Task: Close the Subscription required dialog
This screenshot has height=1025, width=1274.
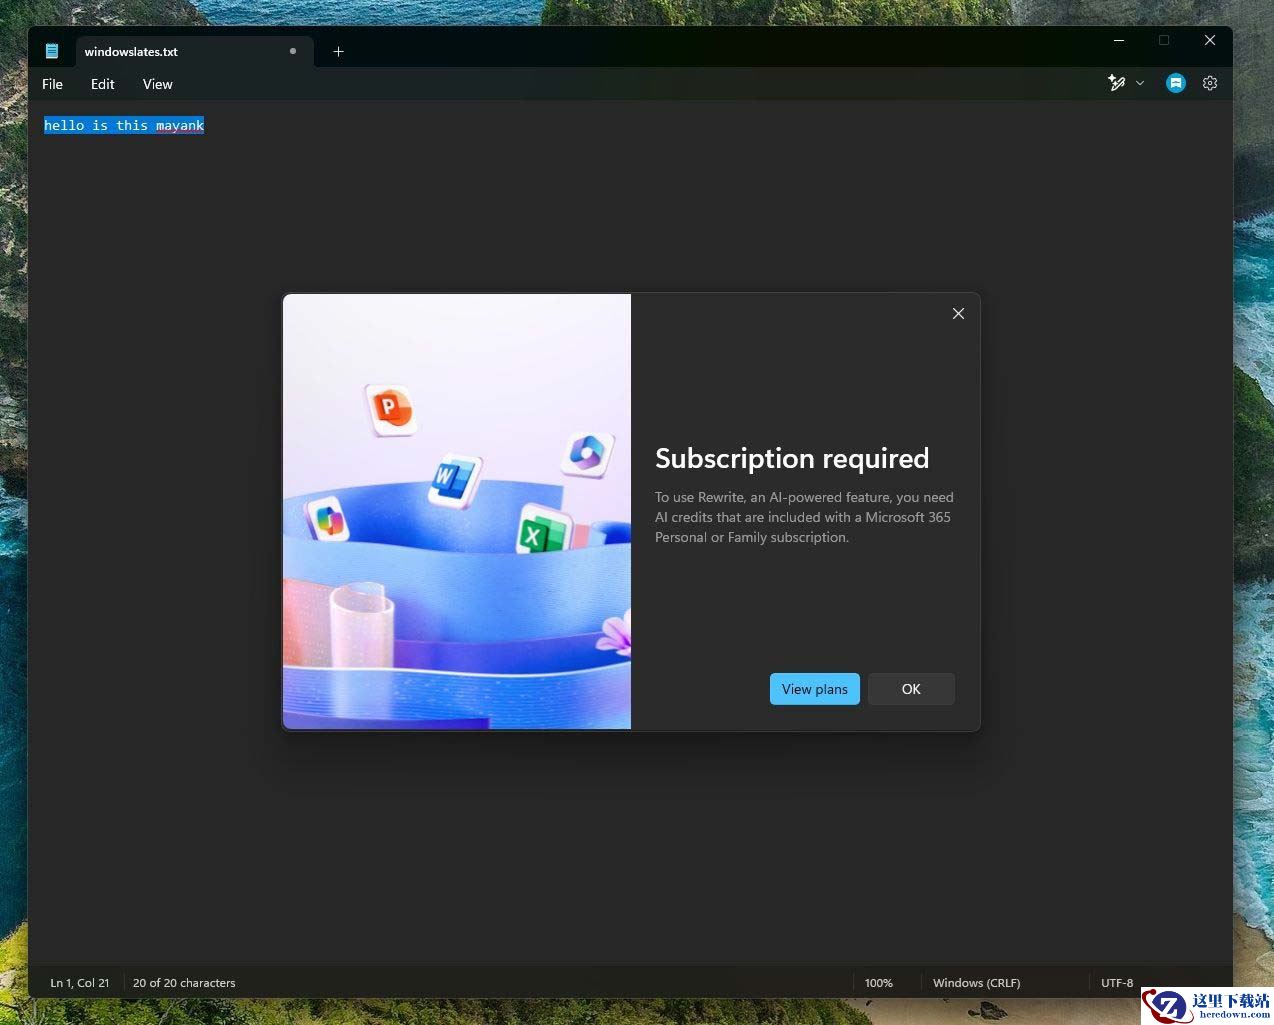Action: coord(958,314)
